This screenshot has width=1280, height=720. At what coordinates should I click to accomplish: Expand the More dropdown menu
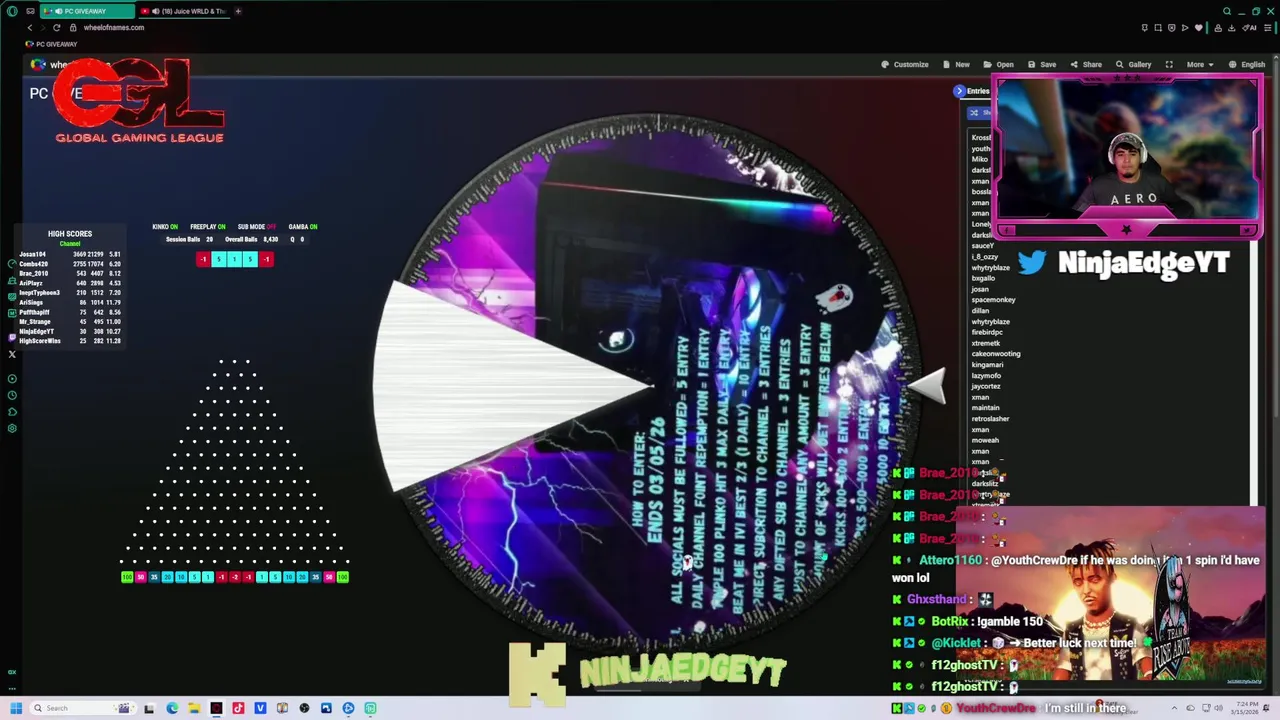(1199, 64)
